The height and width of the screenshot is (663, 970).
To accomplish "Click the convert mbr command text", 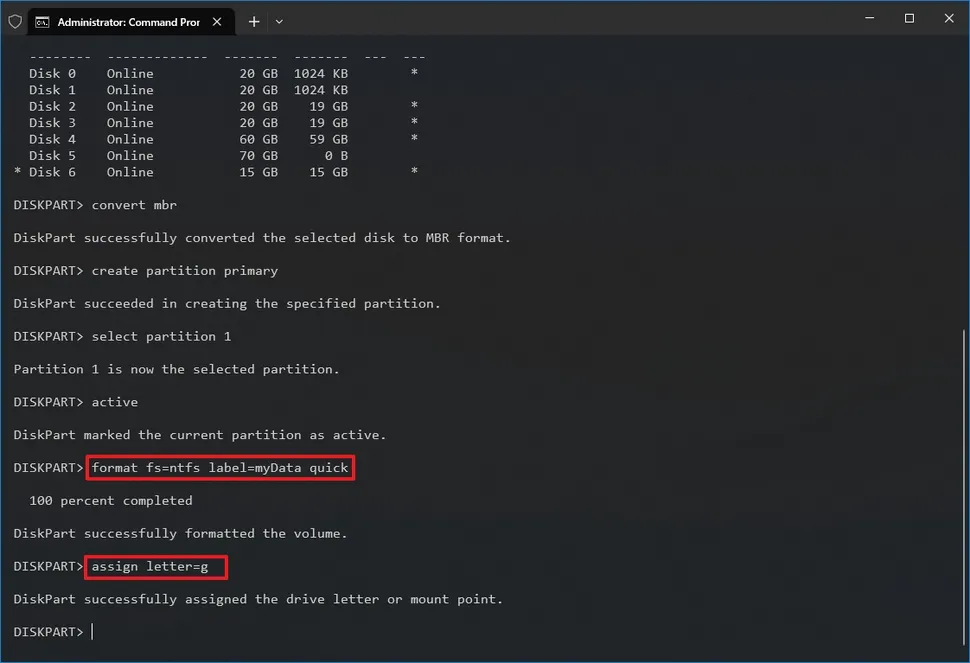I will (x=134, y=205).
